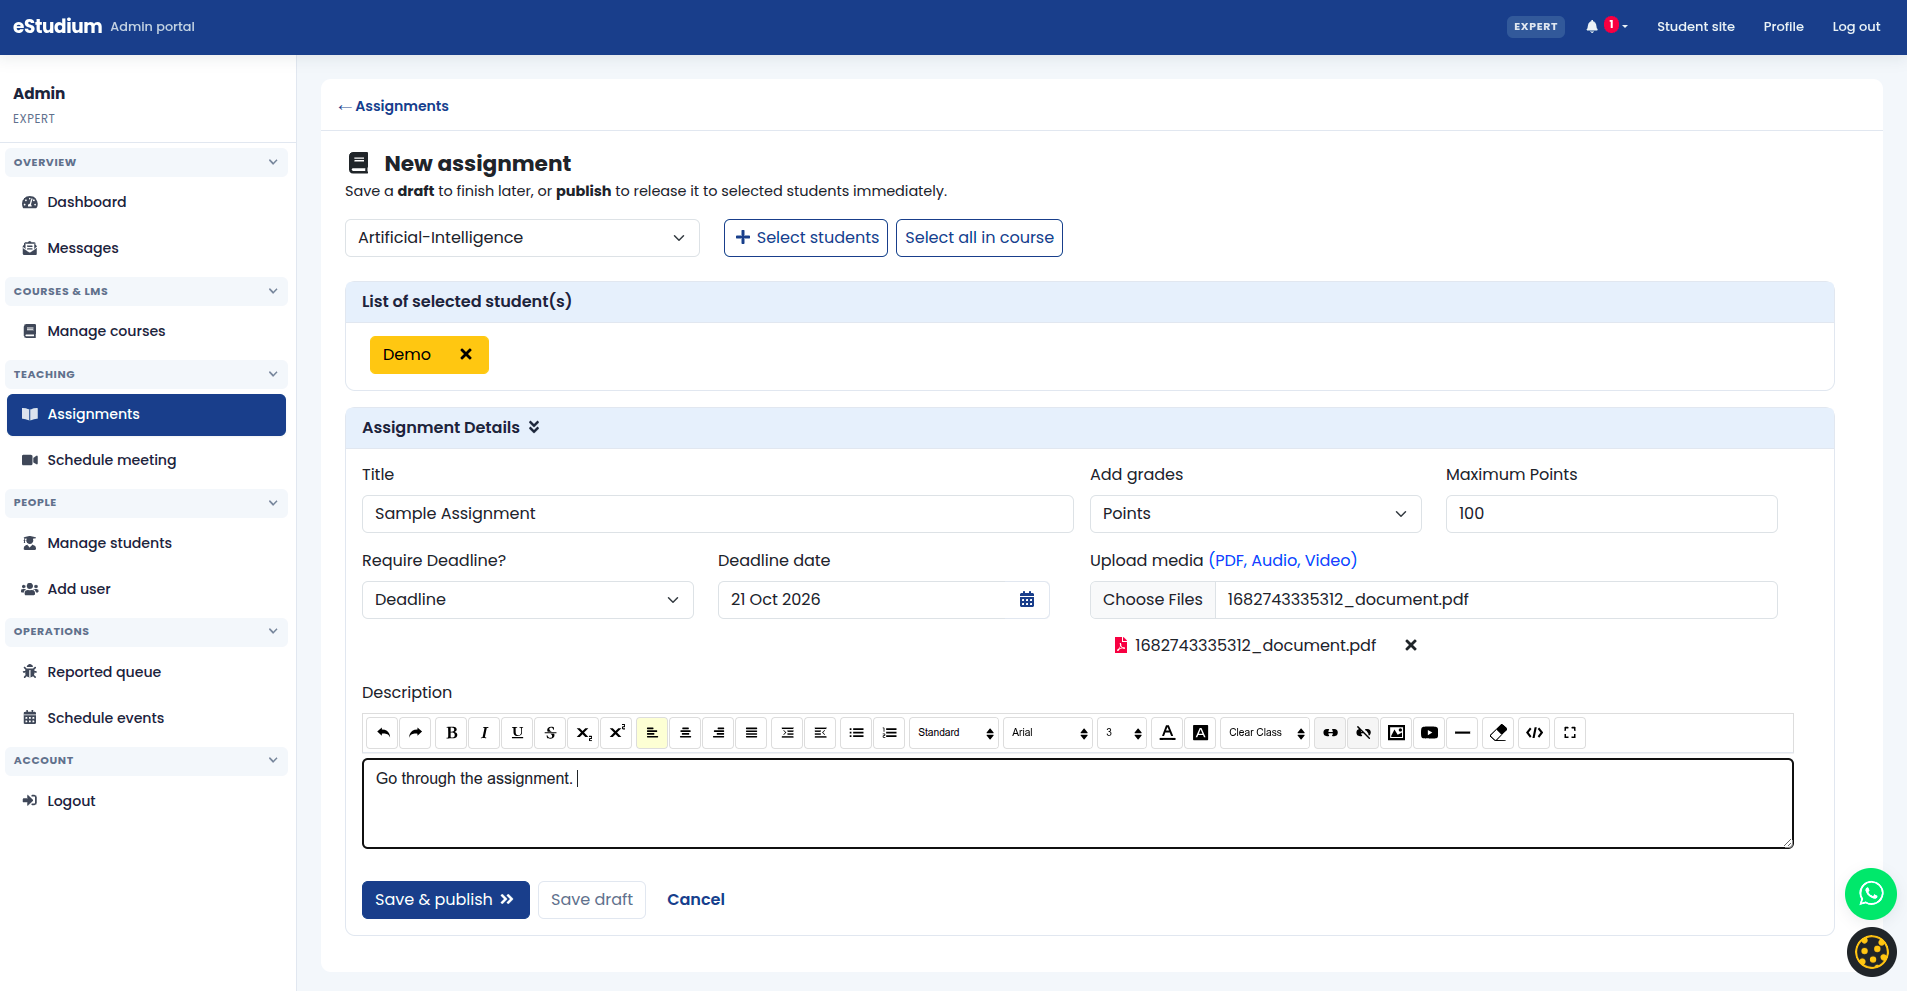
Task: Open the Artificial-Intelligence course dropdown
Action: (x=522, y=238)
